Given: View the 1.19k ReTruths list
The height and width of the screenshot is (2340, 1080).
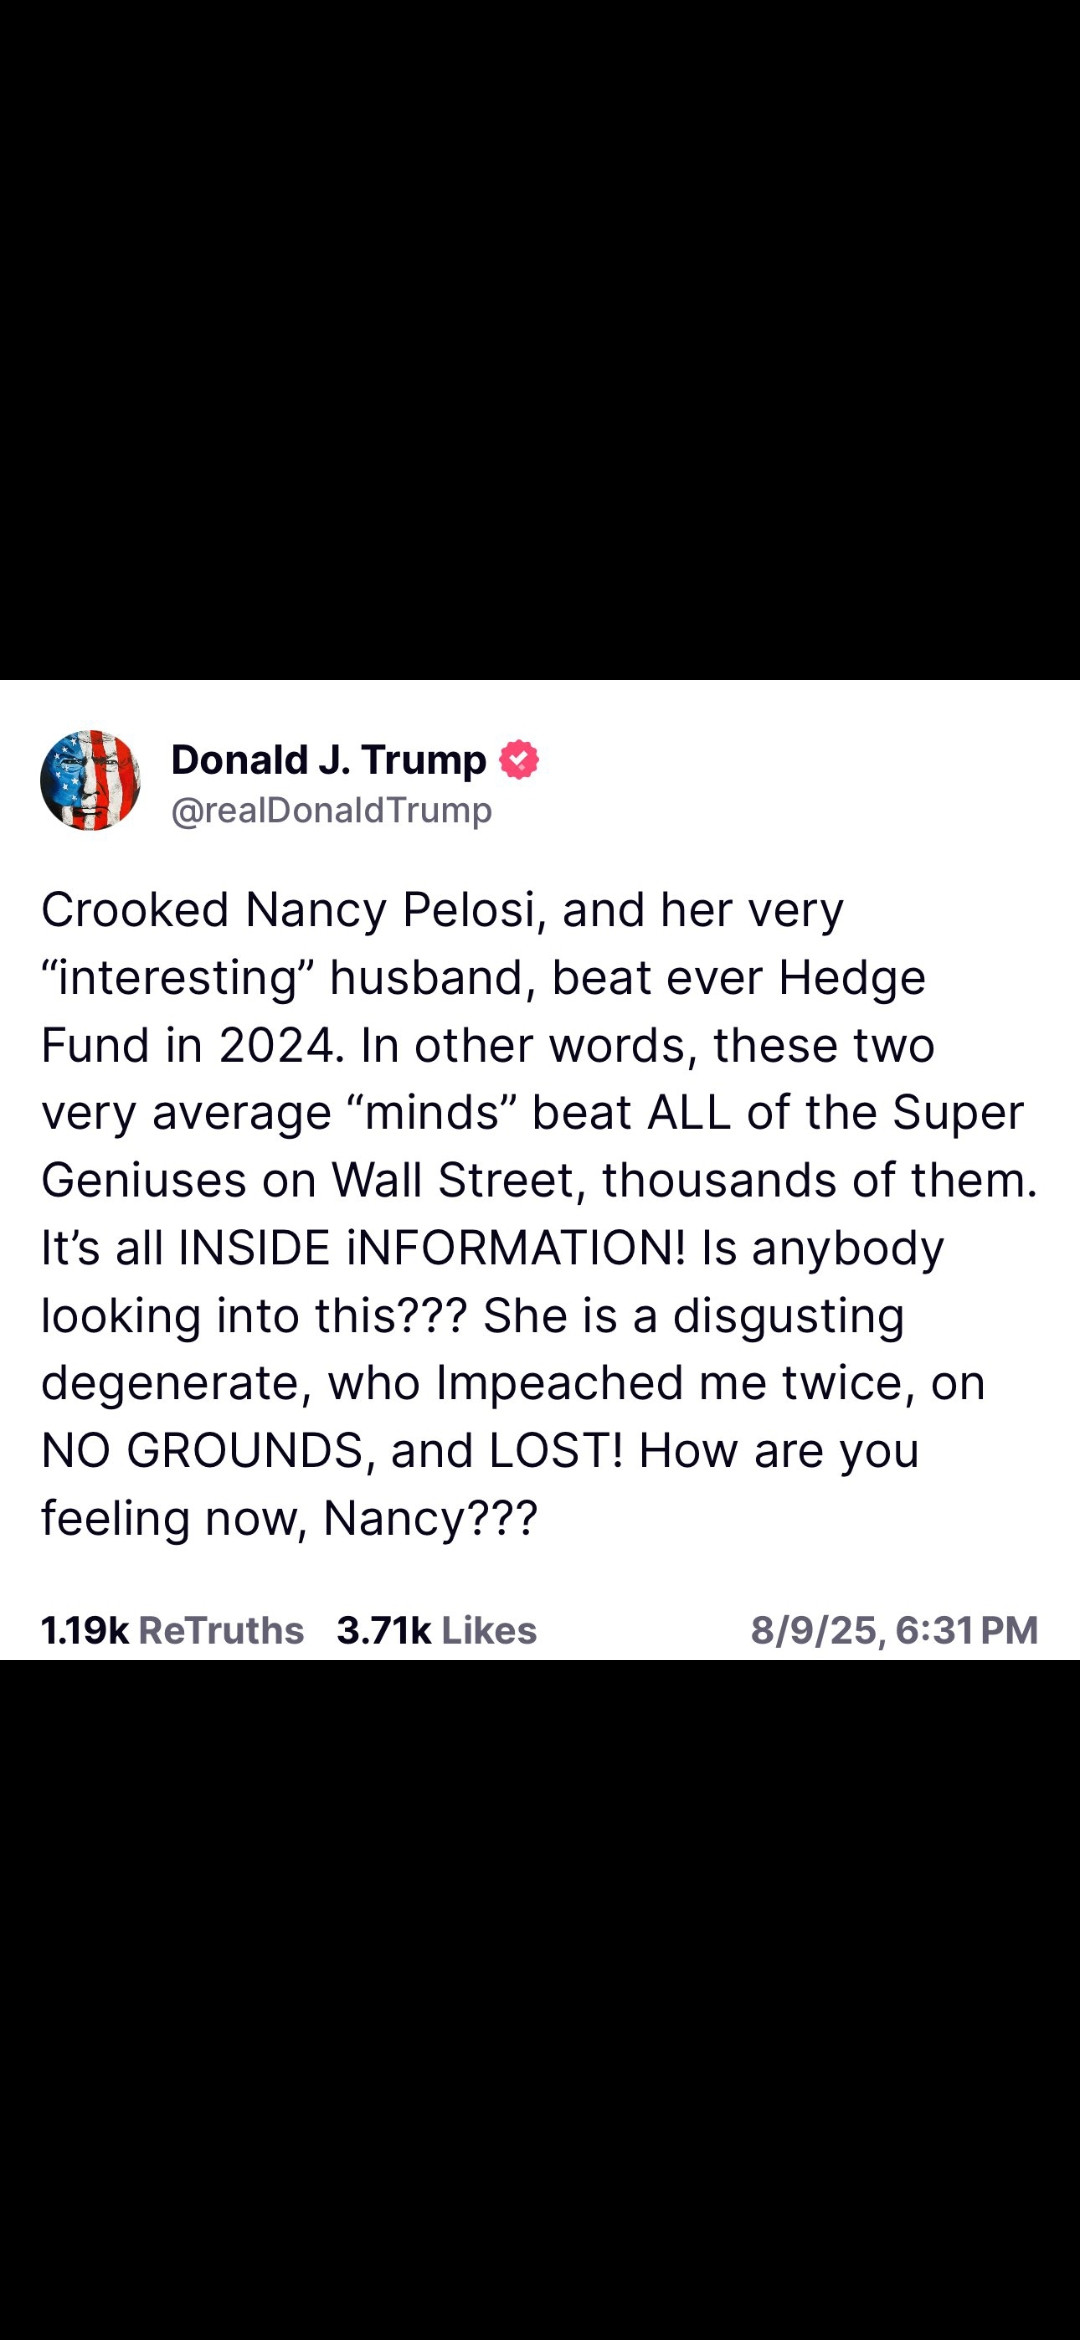Looking at the screenshot, I should 172,1630.
